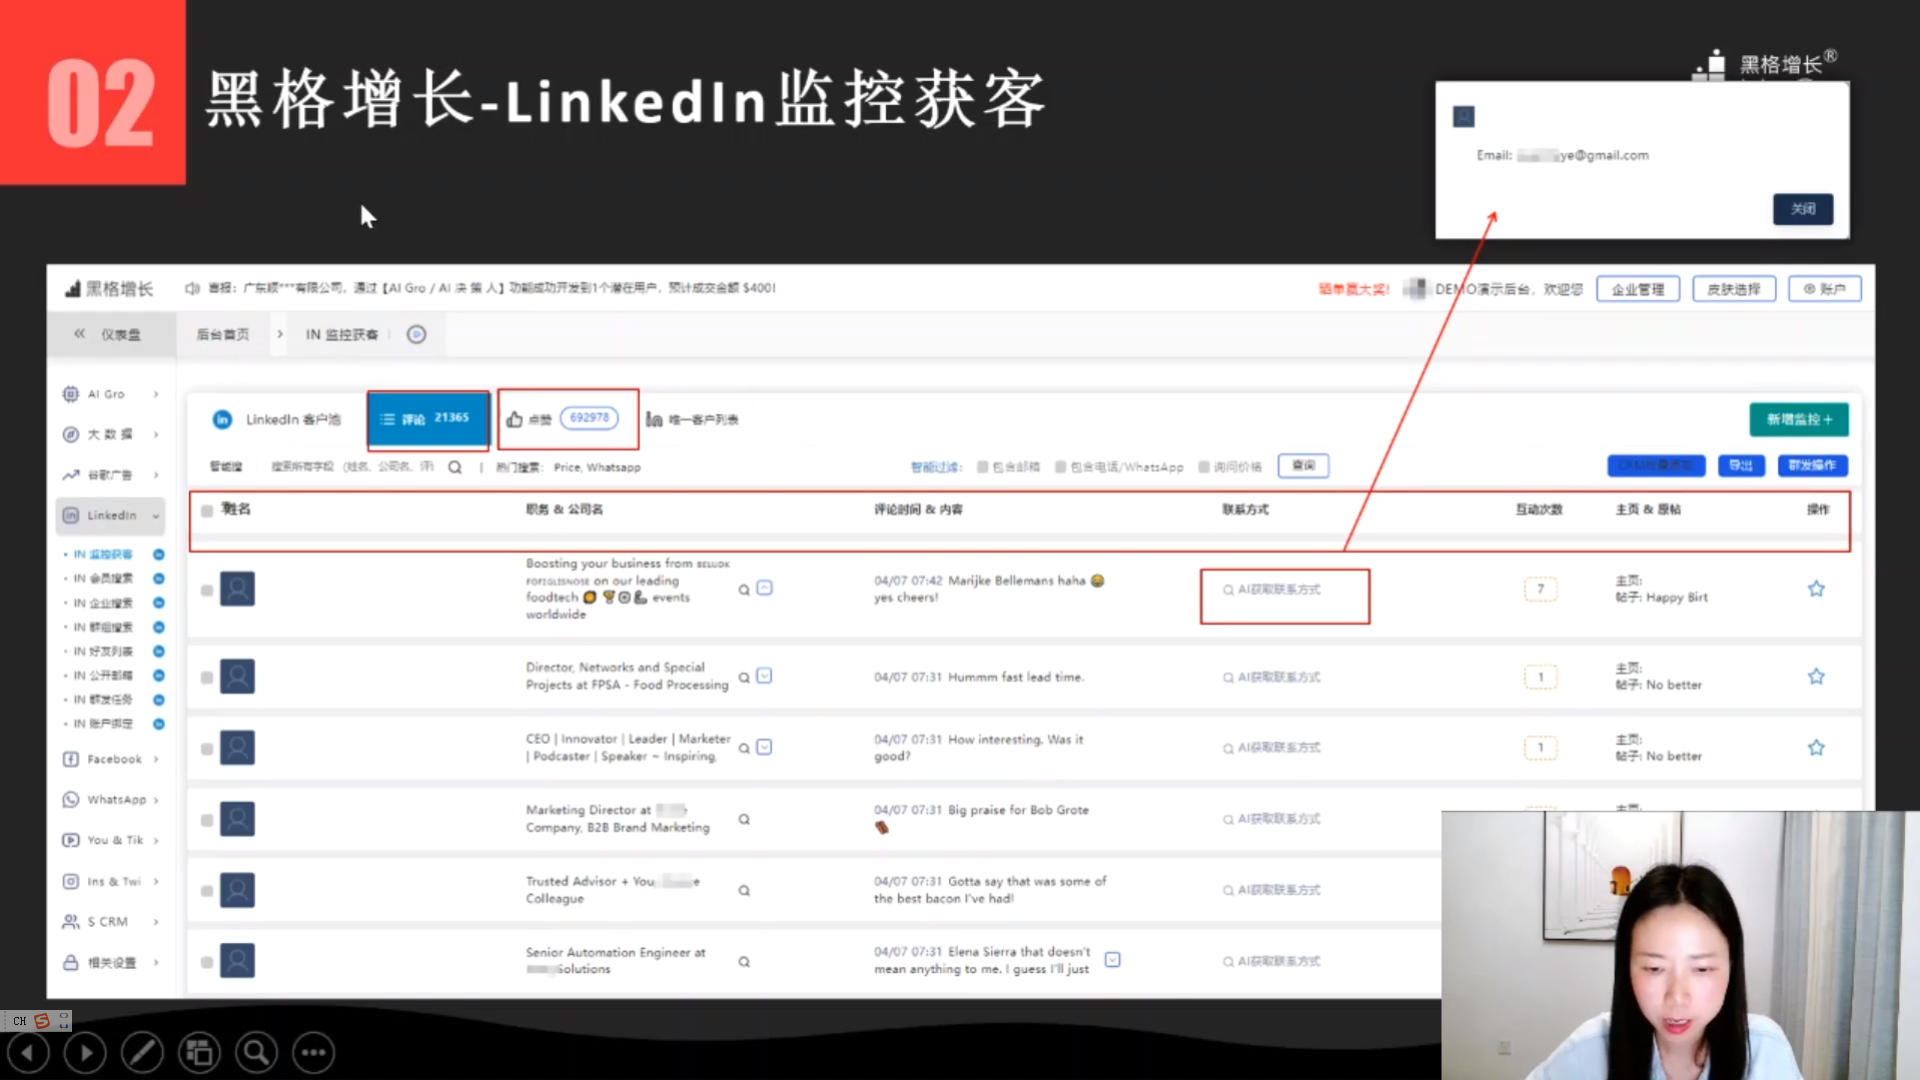Star the first row with Happy Birt post
This screenshot has width=1920, height=1080.
coord(1816,589)
